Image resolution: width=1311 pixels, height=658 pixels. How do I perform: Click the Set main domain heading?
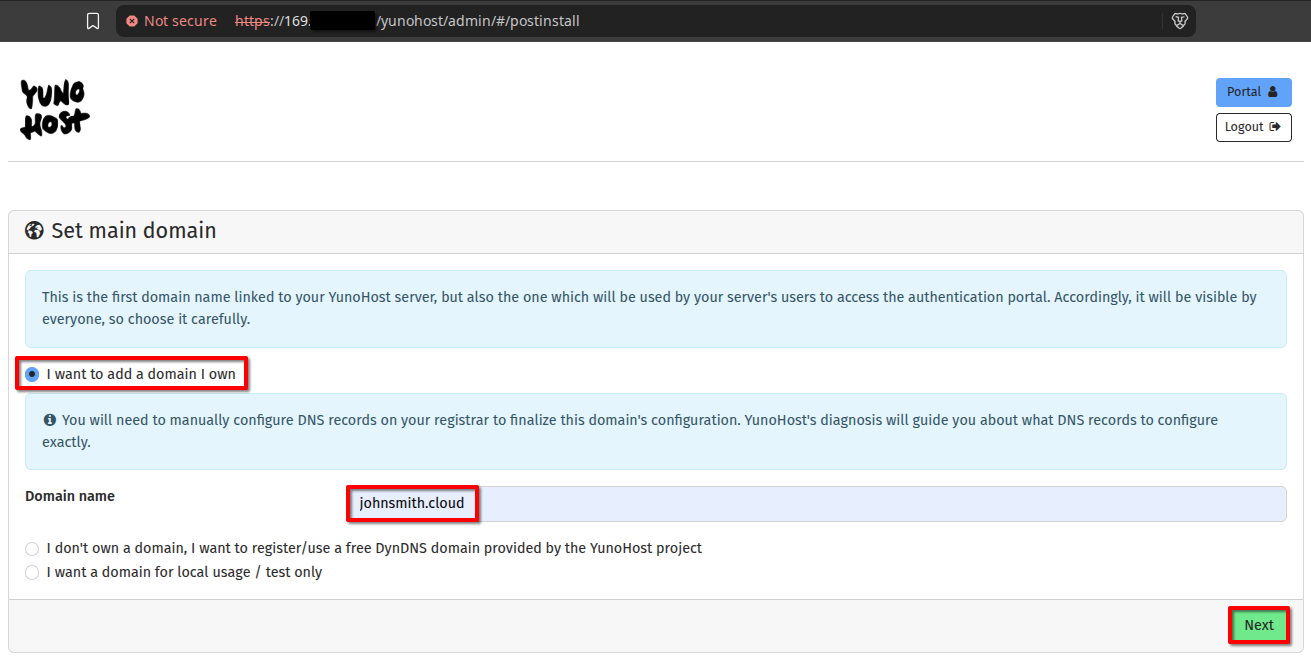pos(134,231)
